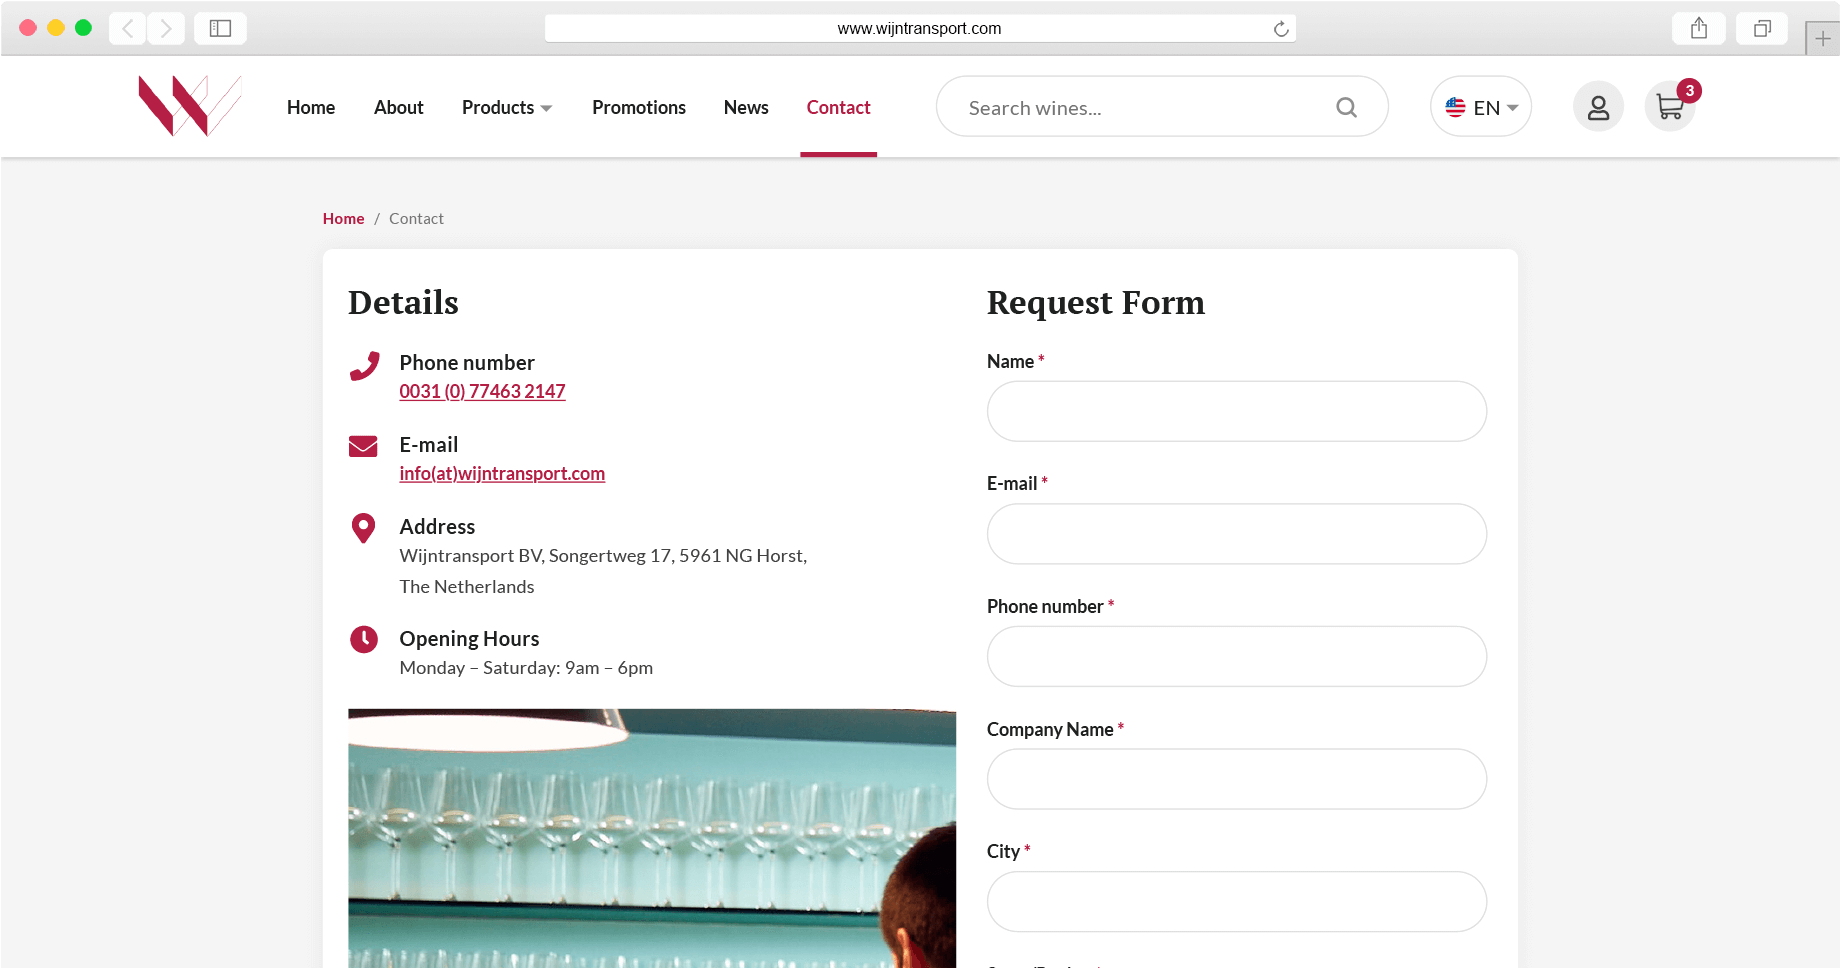Image resolution: width=1841 pixels, height=971 pixels.
Task: Click the Request Form heading
Action: [1095, 302]
